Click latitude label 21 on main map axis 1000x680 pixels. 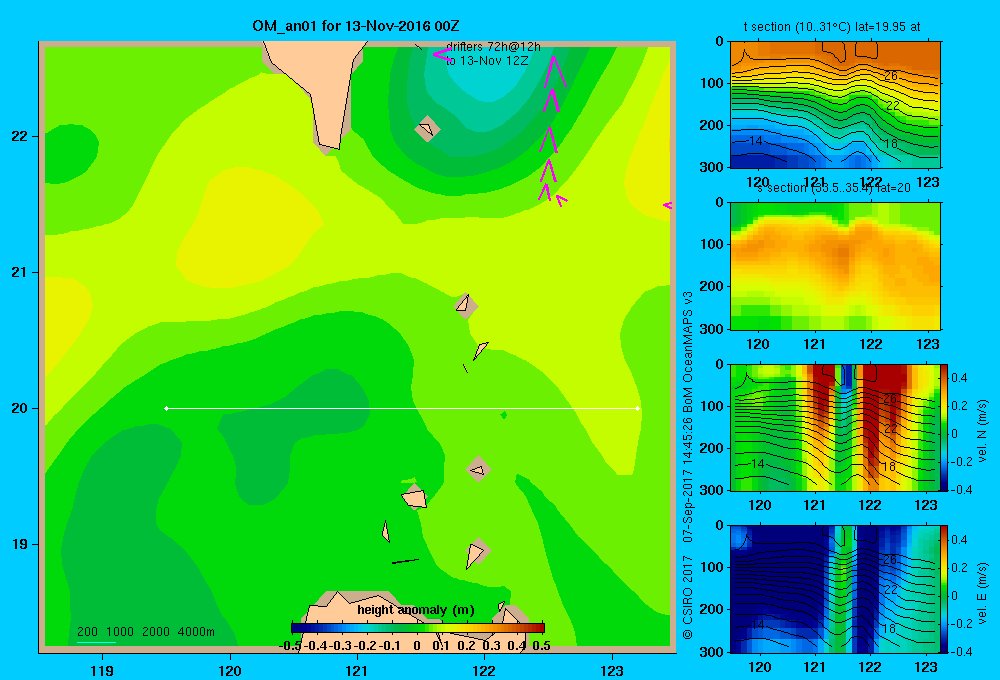(19, 272)
